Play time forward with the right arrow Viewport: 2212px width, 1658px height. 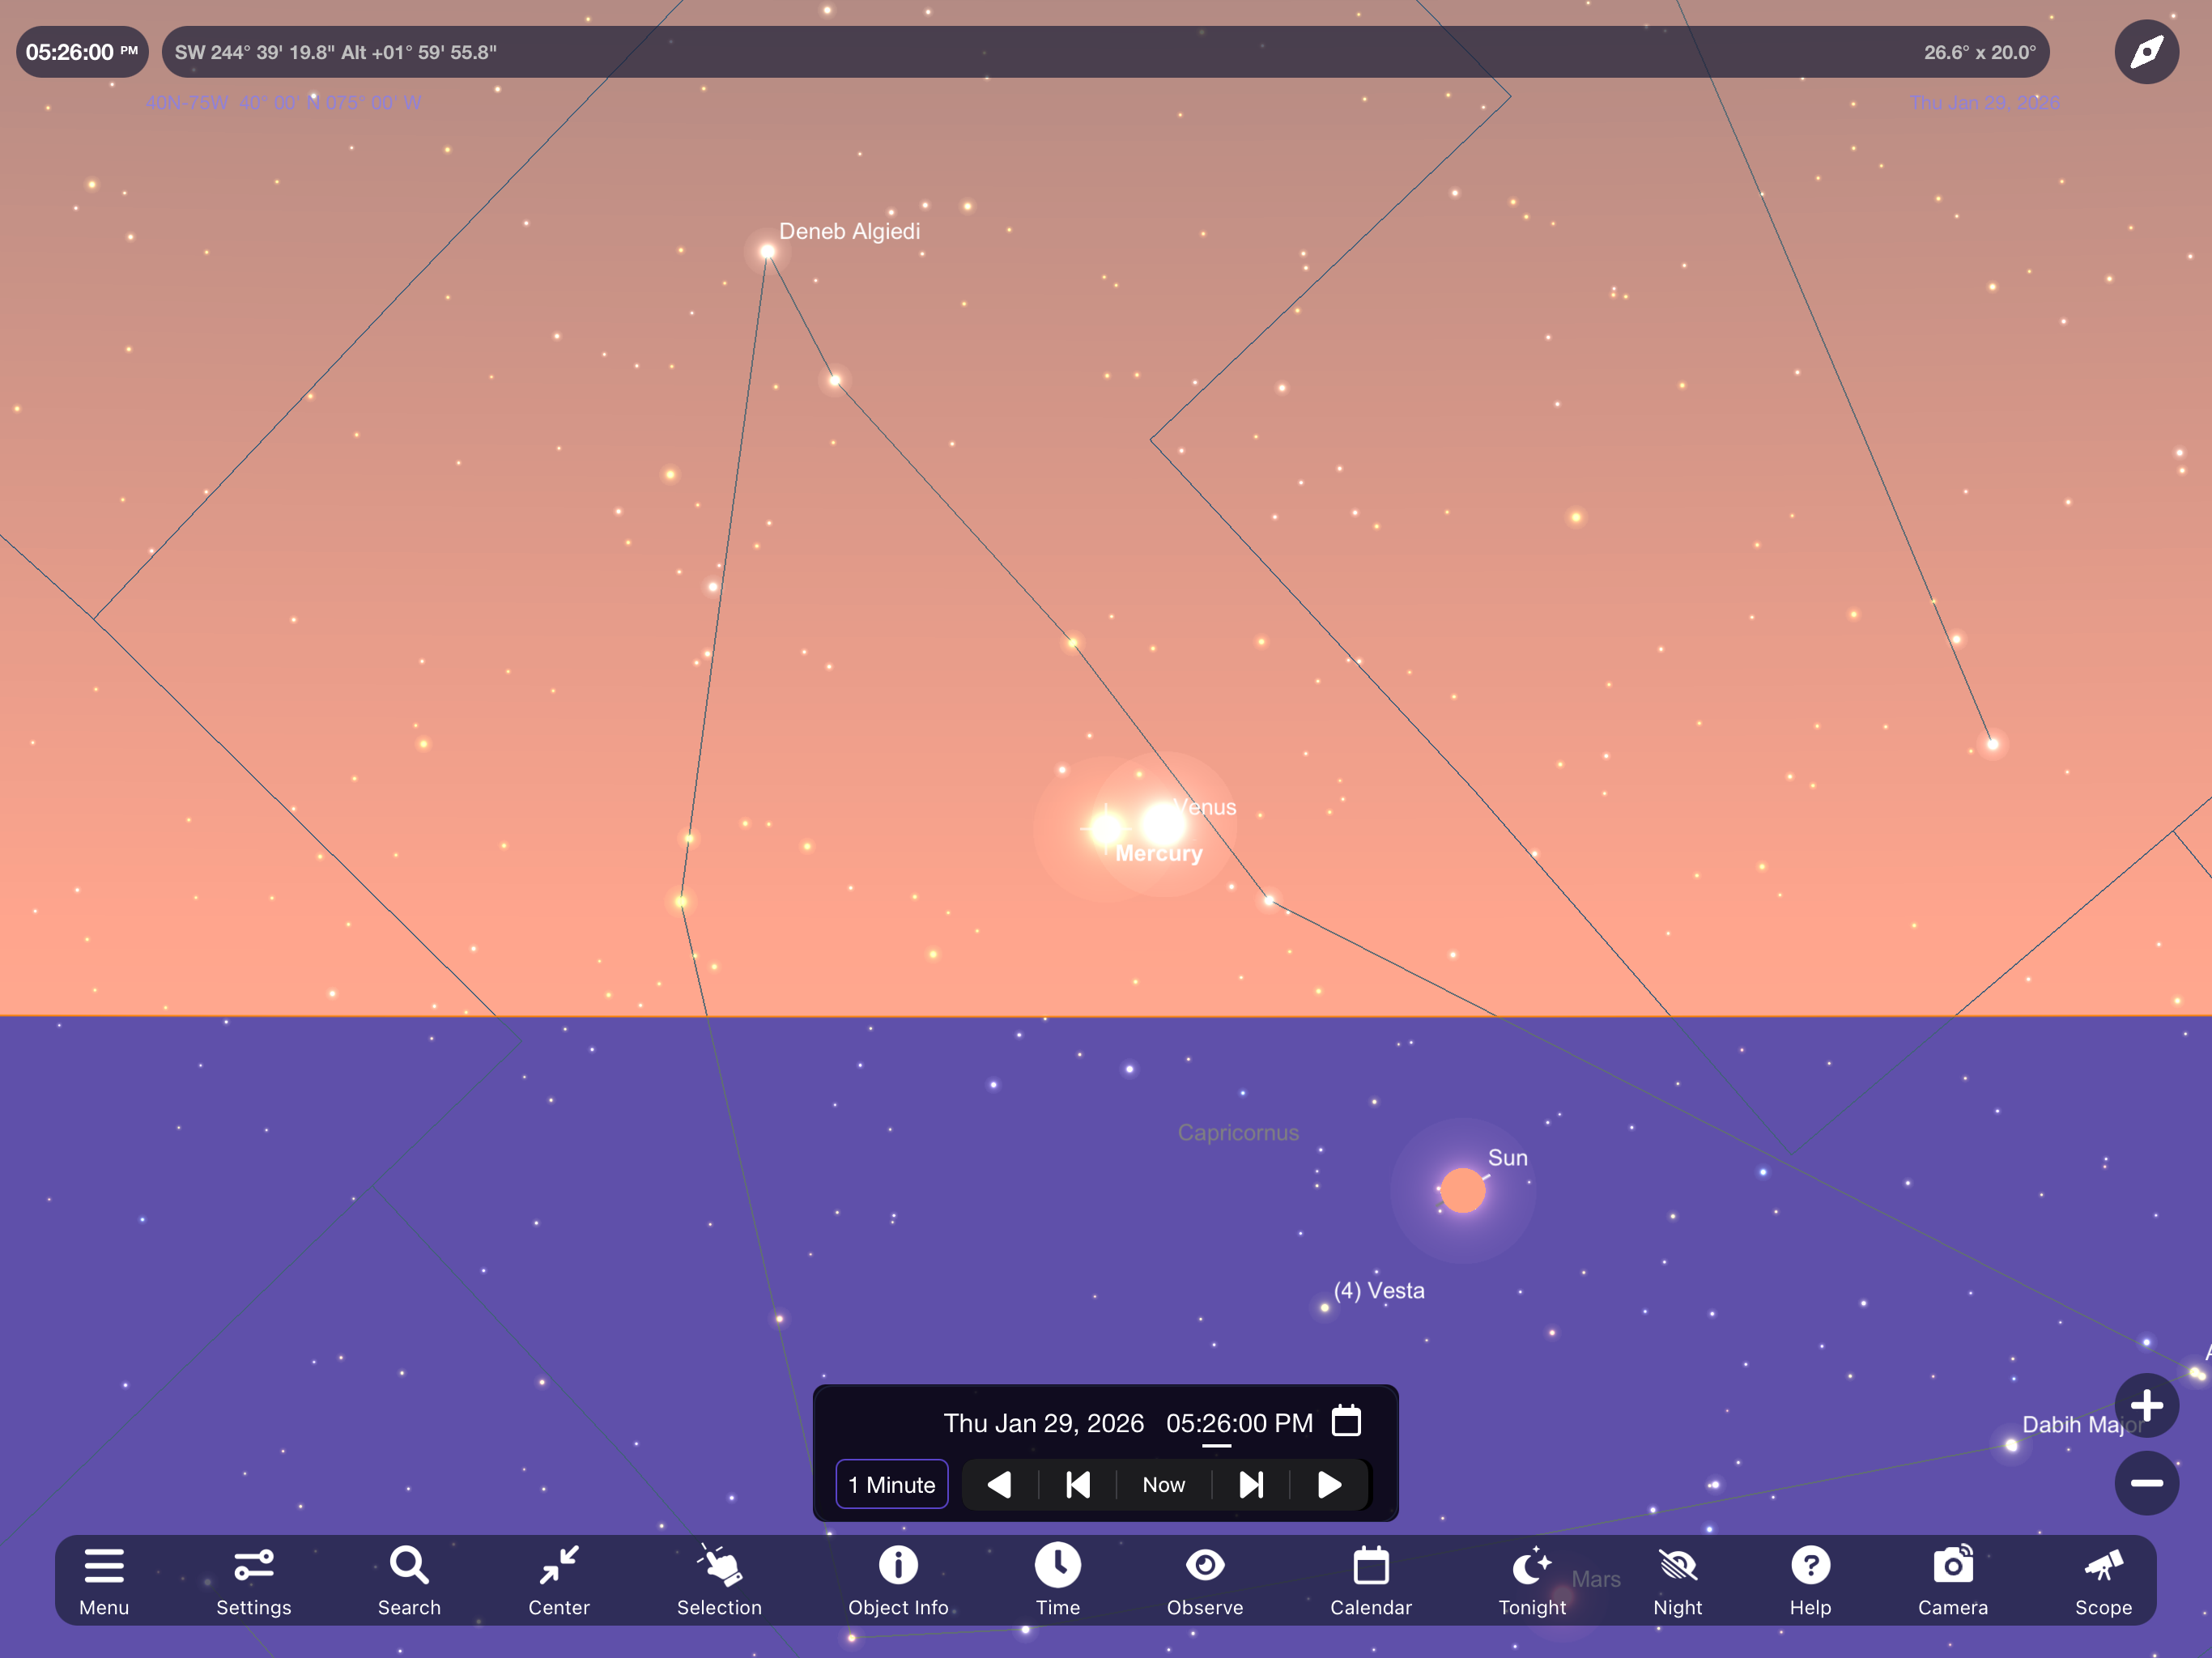point(1329,1484)
